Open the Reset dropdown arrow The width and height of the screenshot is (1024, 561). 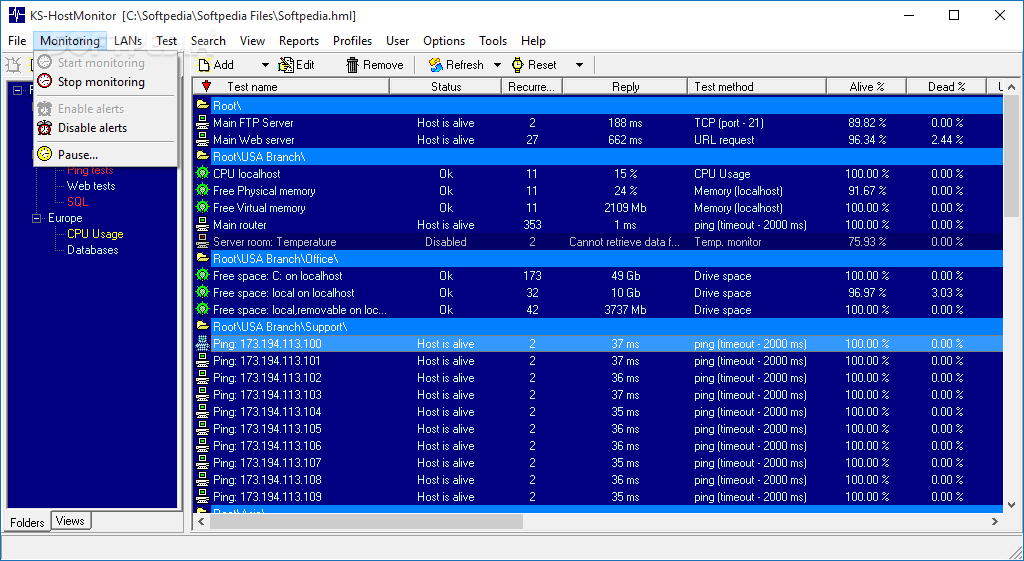coord(579,65)
